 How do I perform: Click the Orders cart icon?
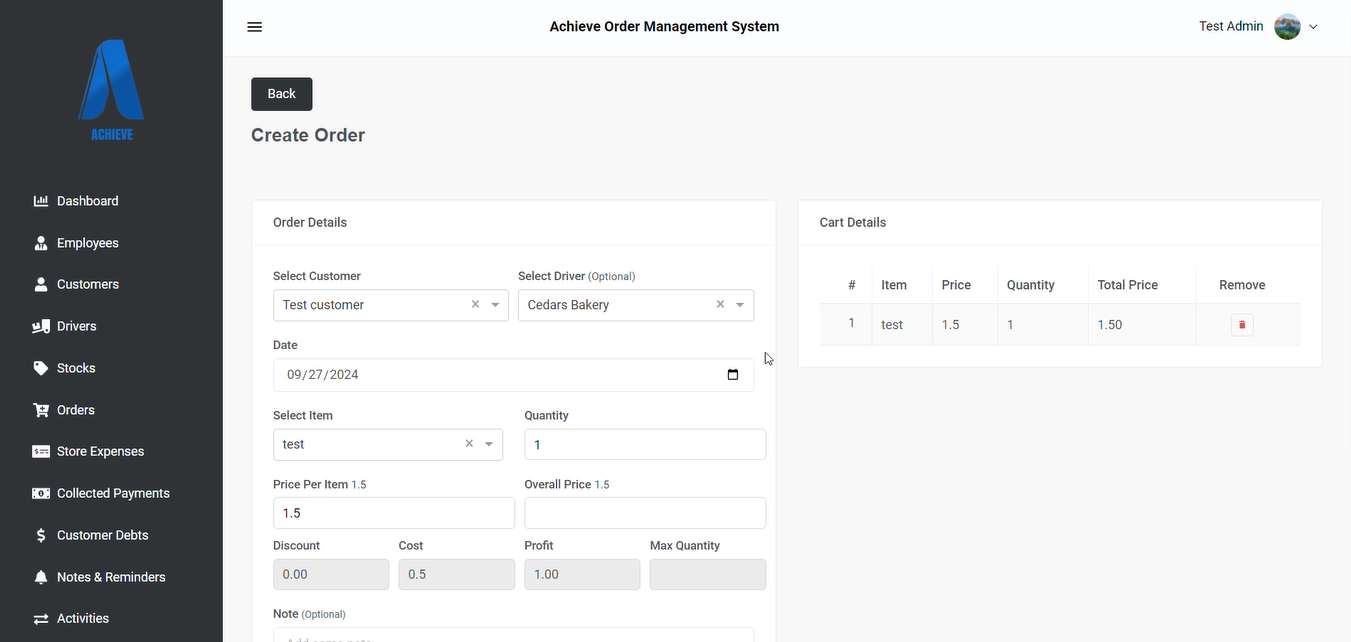[41, 410]
